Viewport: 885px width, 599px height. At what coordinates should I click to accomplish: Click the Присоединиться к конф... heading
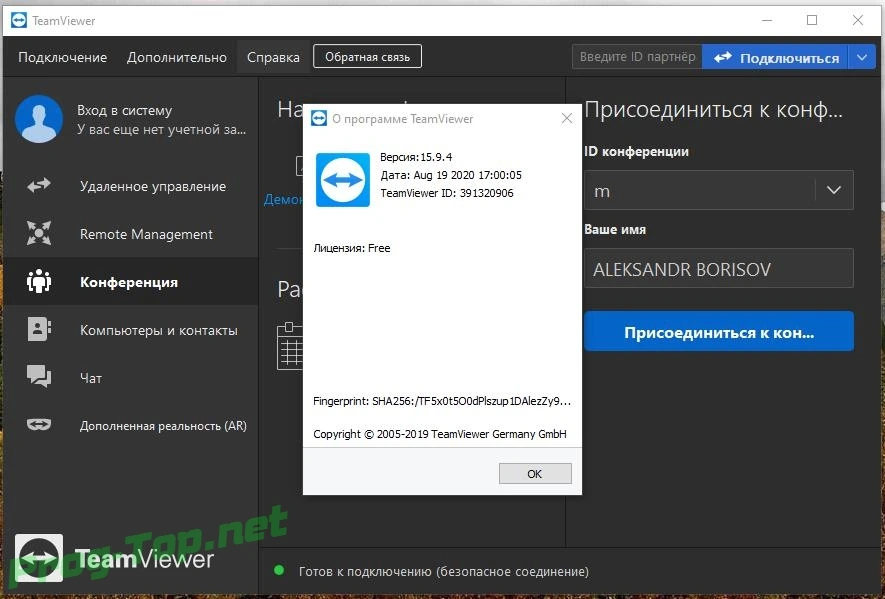pos(713,109)
